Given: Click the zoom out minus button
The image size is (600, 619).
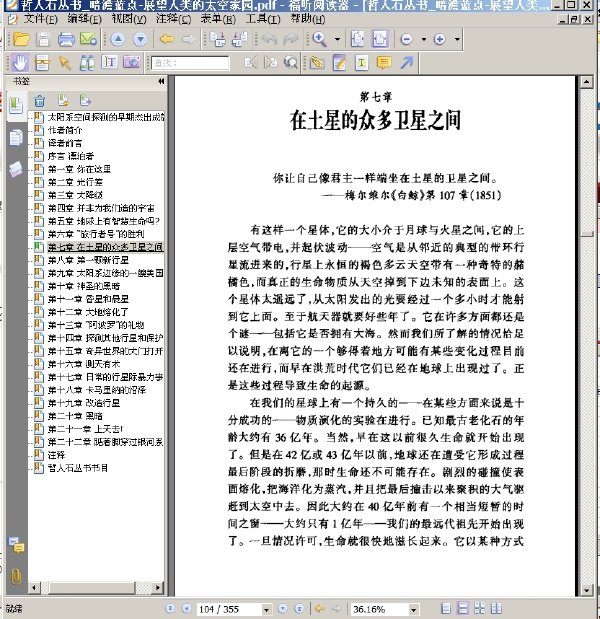Looking at the screenshot, I should [406, 39].
